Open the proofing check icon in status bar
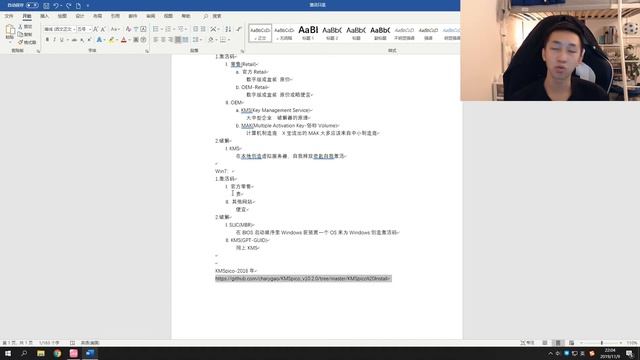Viewport: 640px width, 360px height. (x=72, y=343)
